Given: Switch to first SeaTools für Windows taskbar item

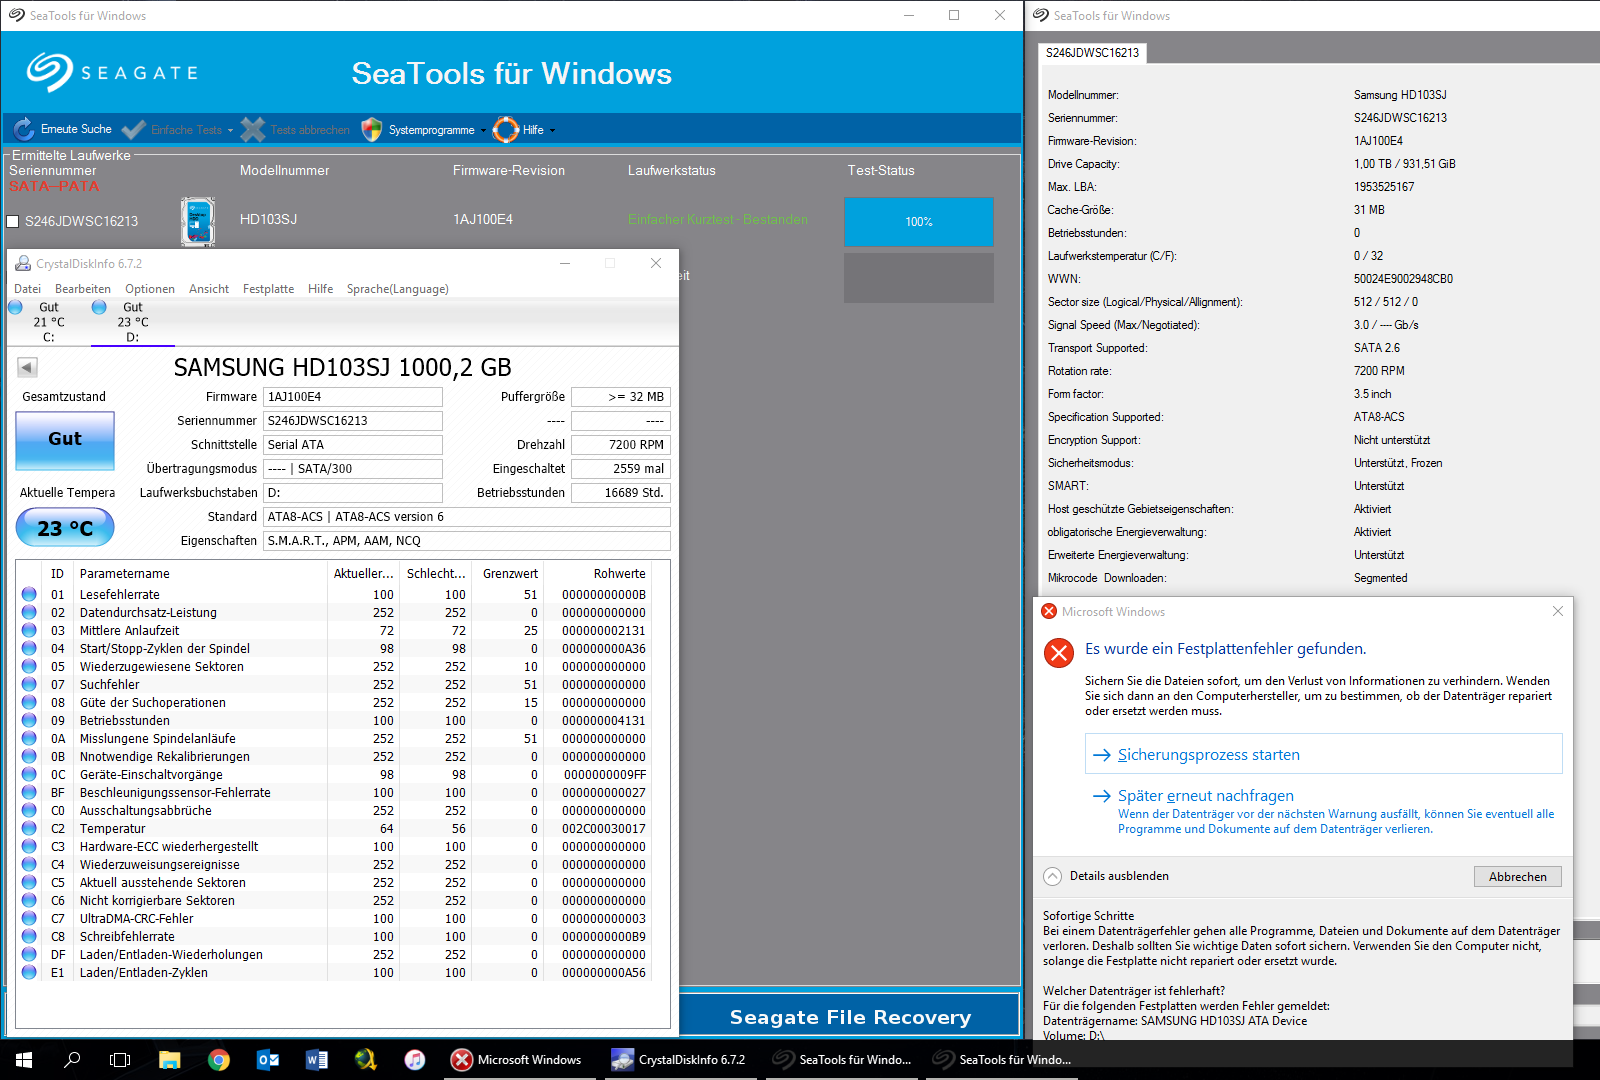Looking at the screenshot, I should 842,1060.
